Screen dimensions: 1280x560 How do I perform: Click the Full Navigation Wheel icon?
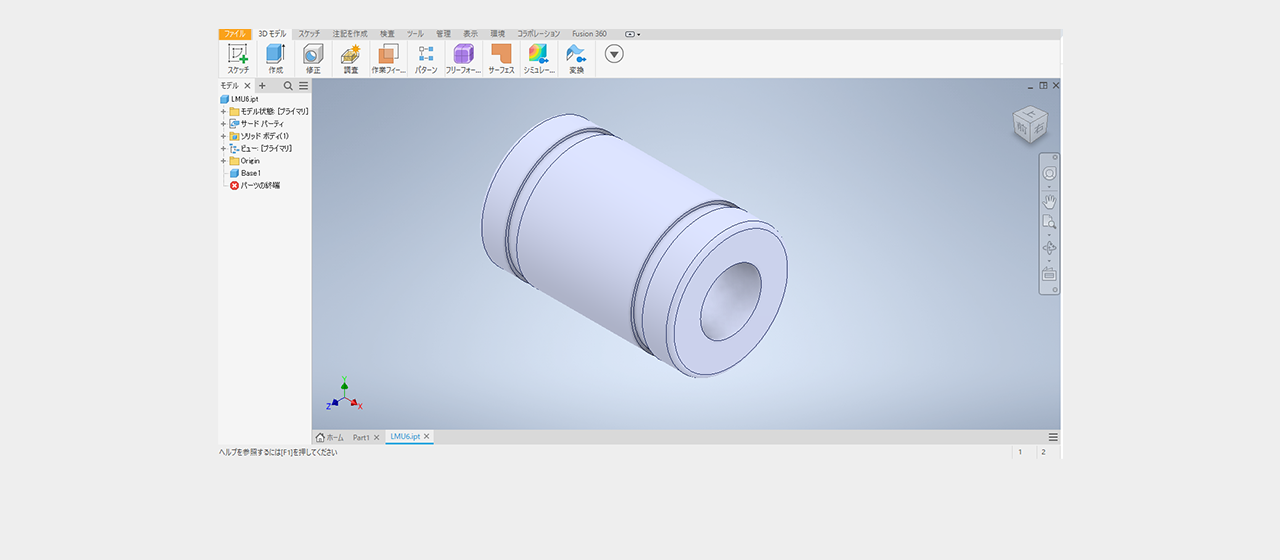click(x=1049, y=173)
